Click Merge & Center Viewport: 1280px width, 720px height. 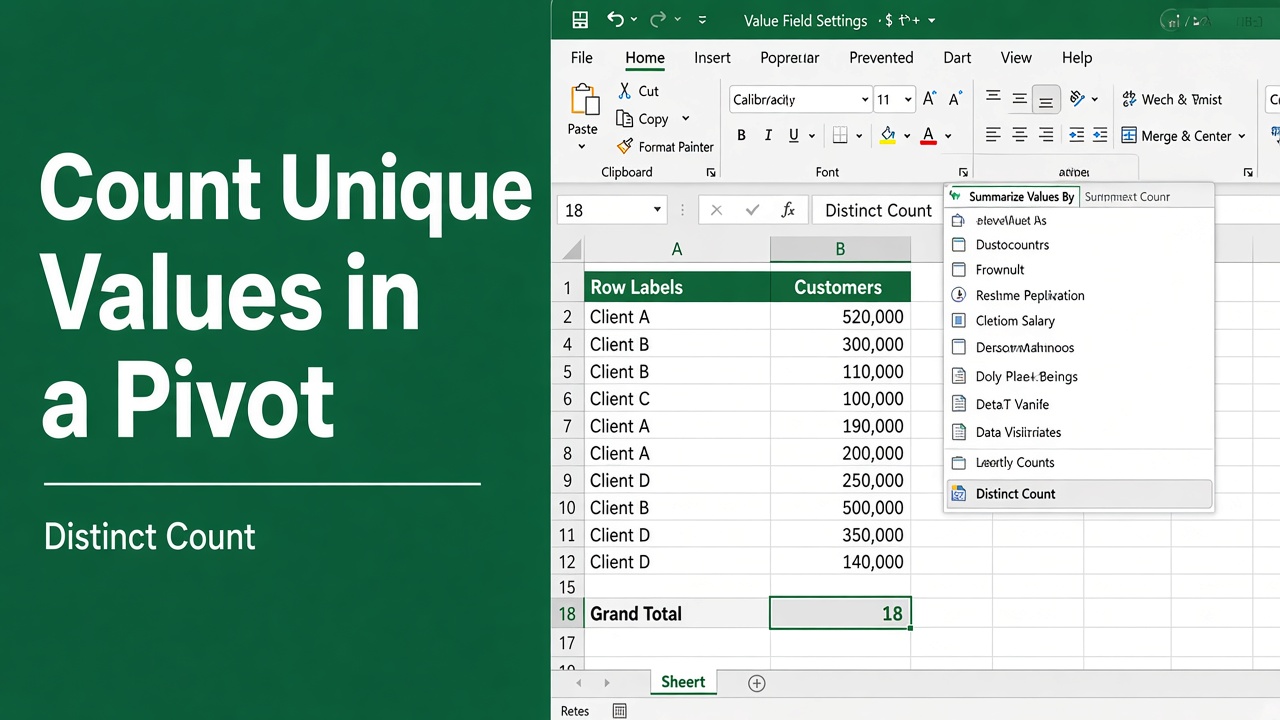coord(1176,136)
